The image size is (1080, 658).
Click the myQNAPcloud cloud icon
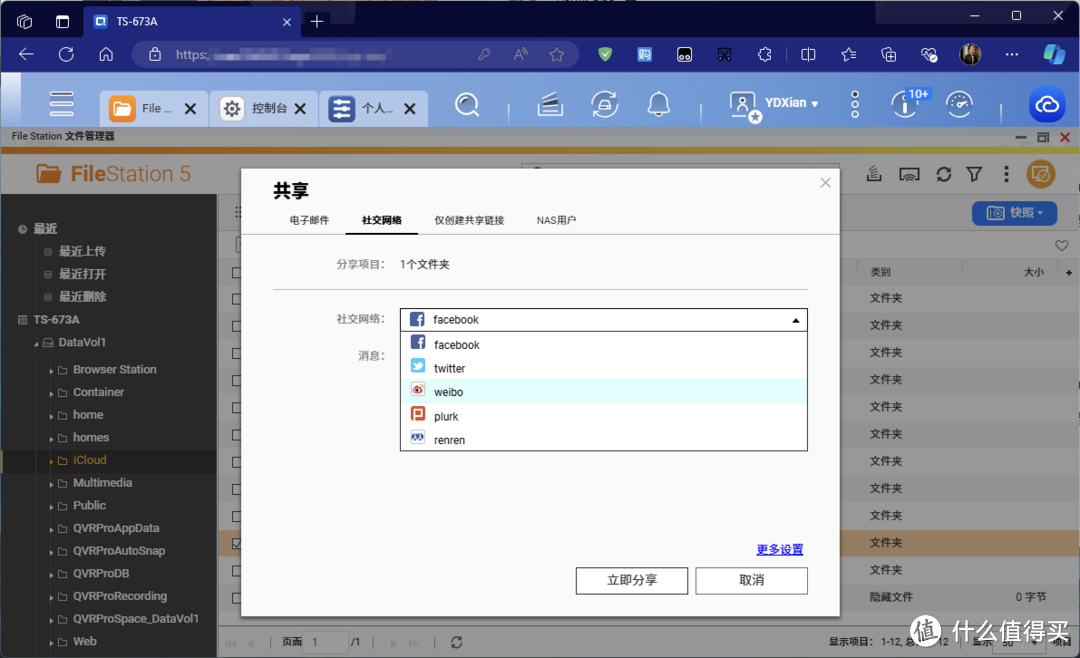point(1047,105)
